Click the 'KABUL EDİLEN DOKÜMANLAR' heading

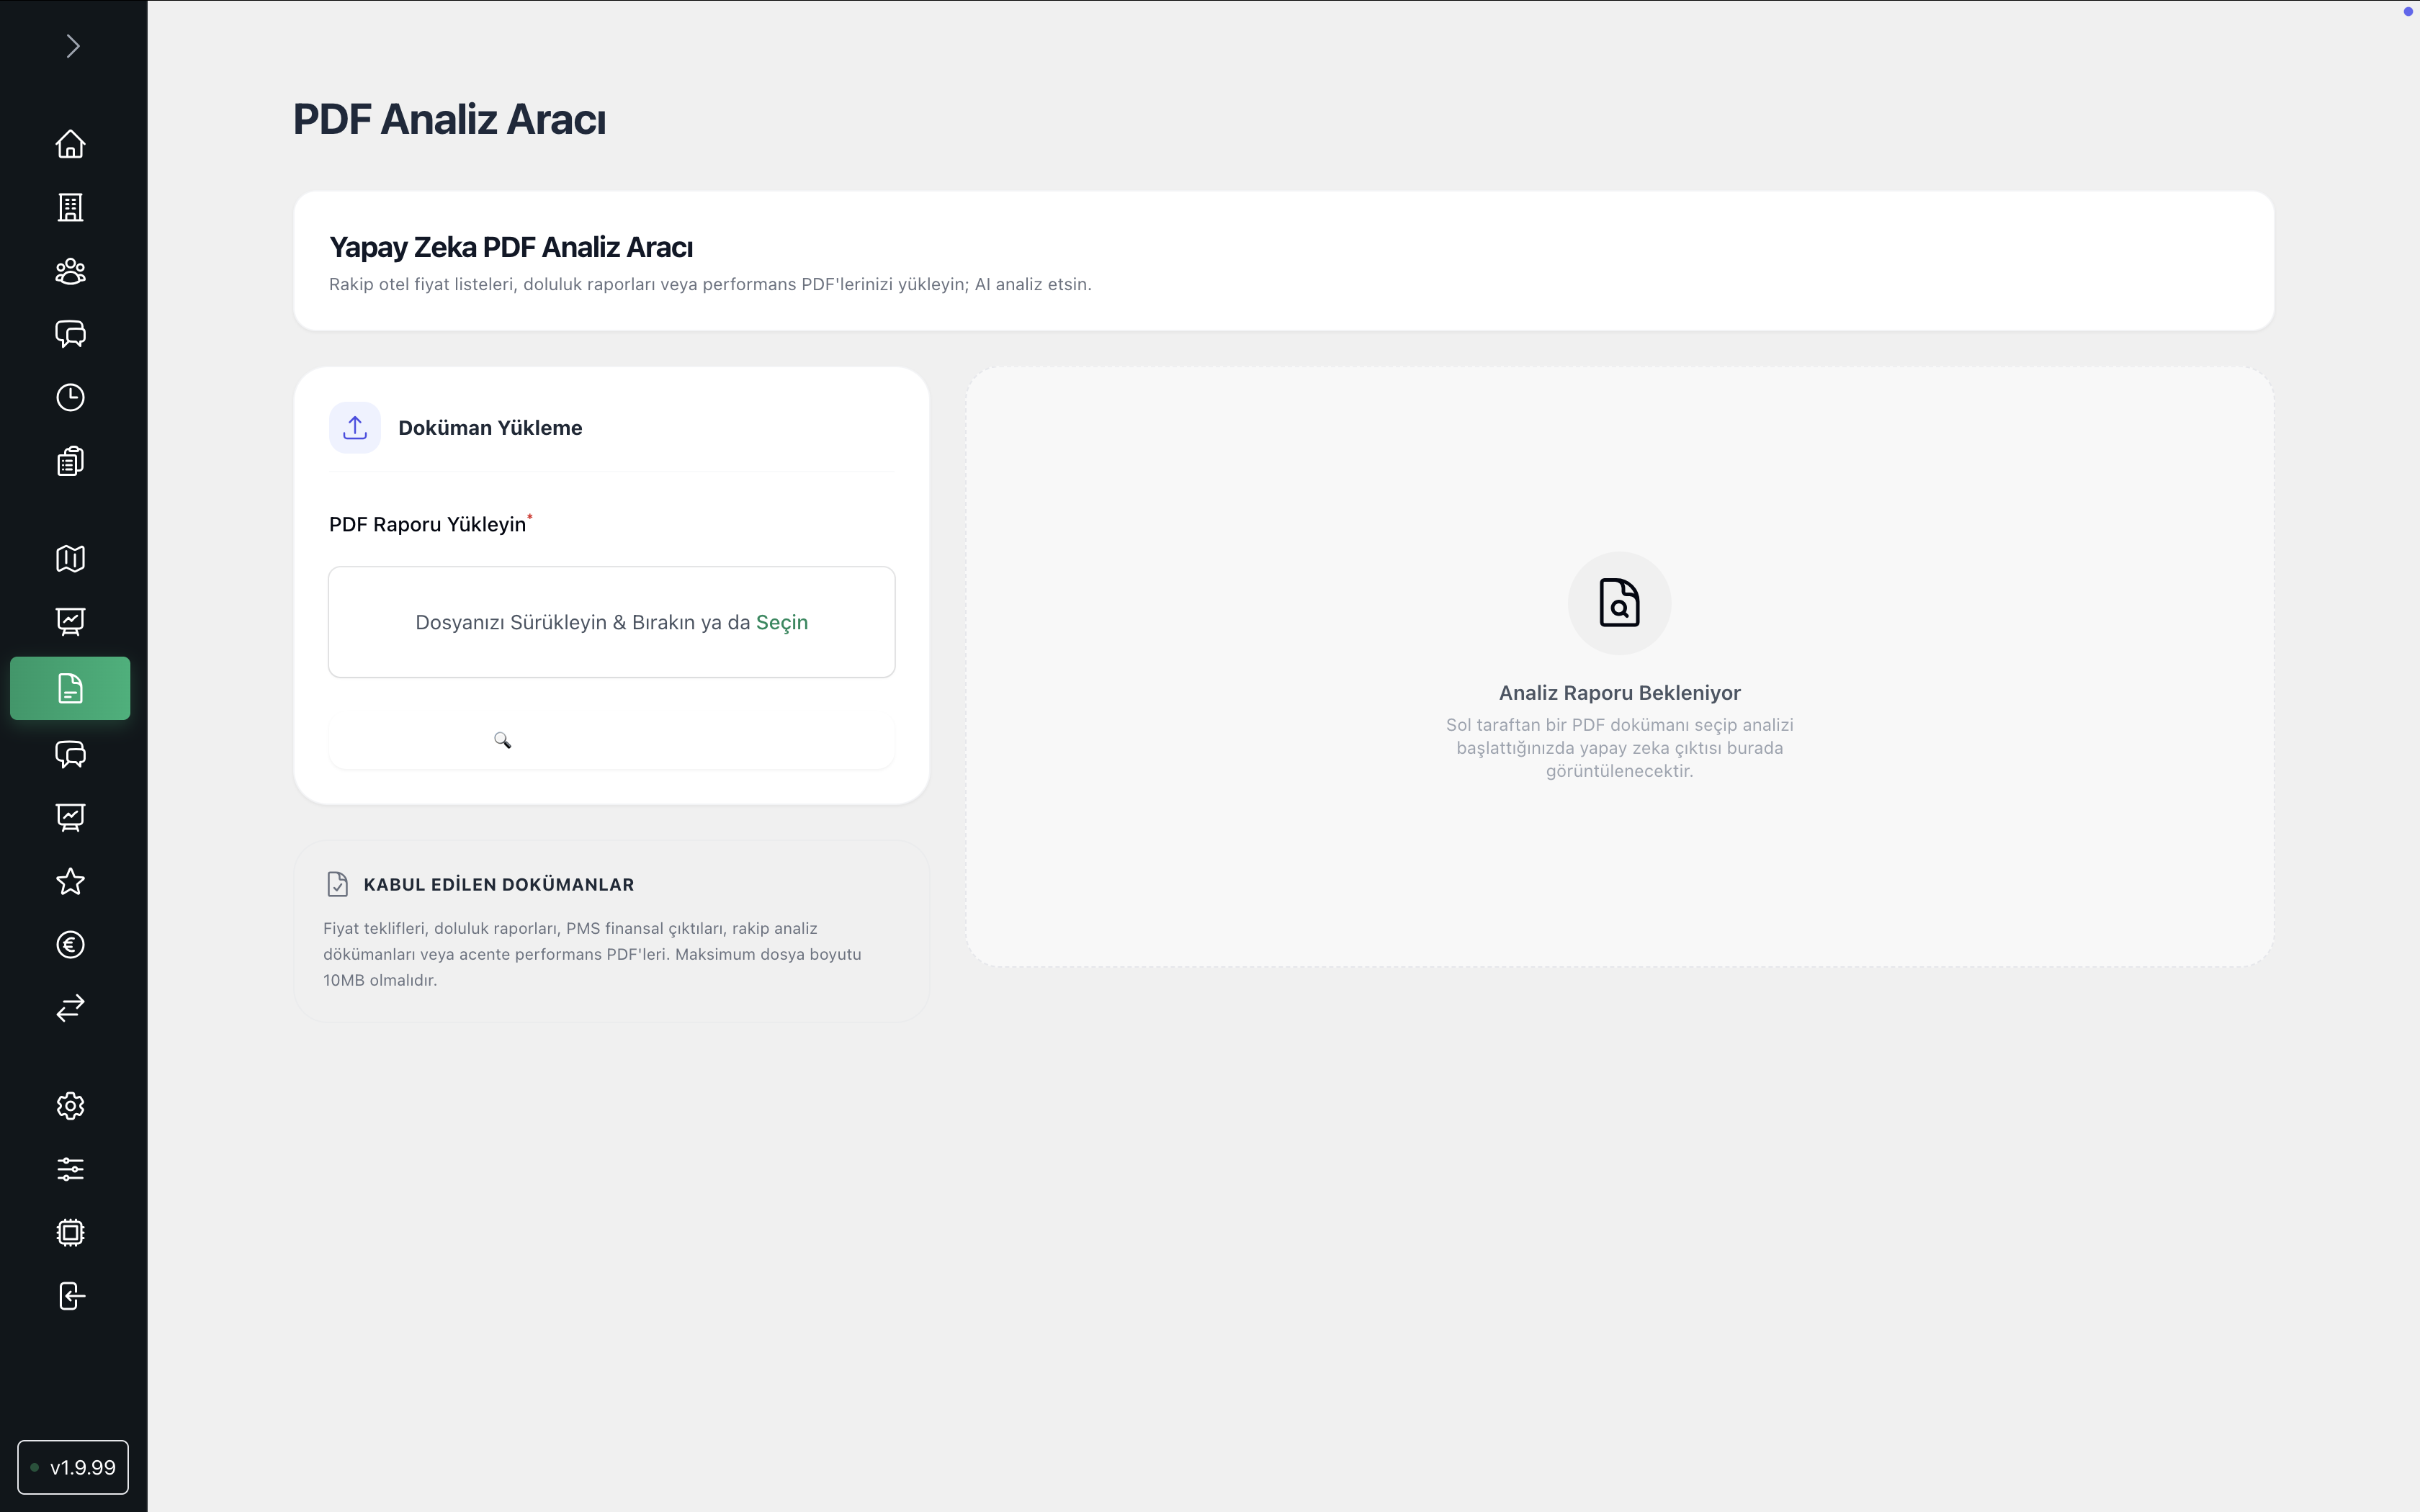coord(499,885)
